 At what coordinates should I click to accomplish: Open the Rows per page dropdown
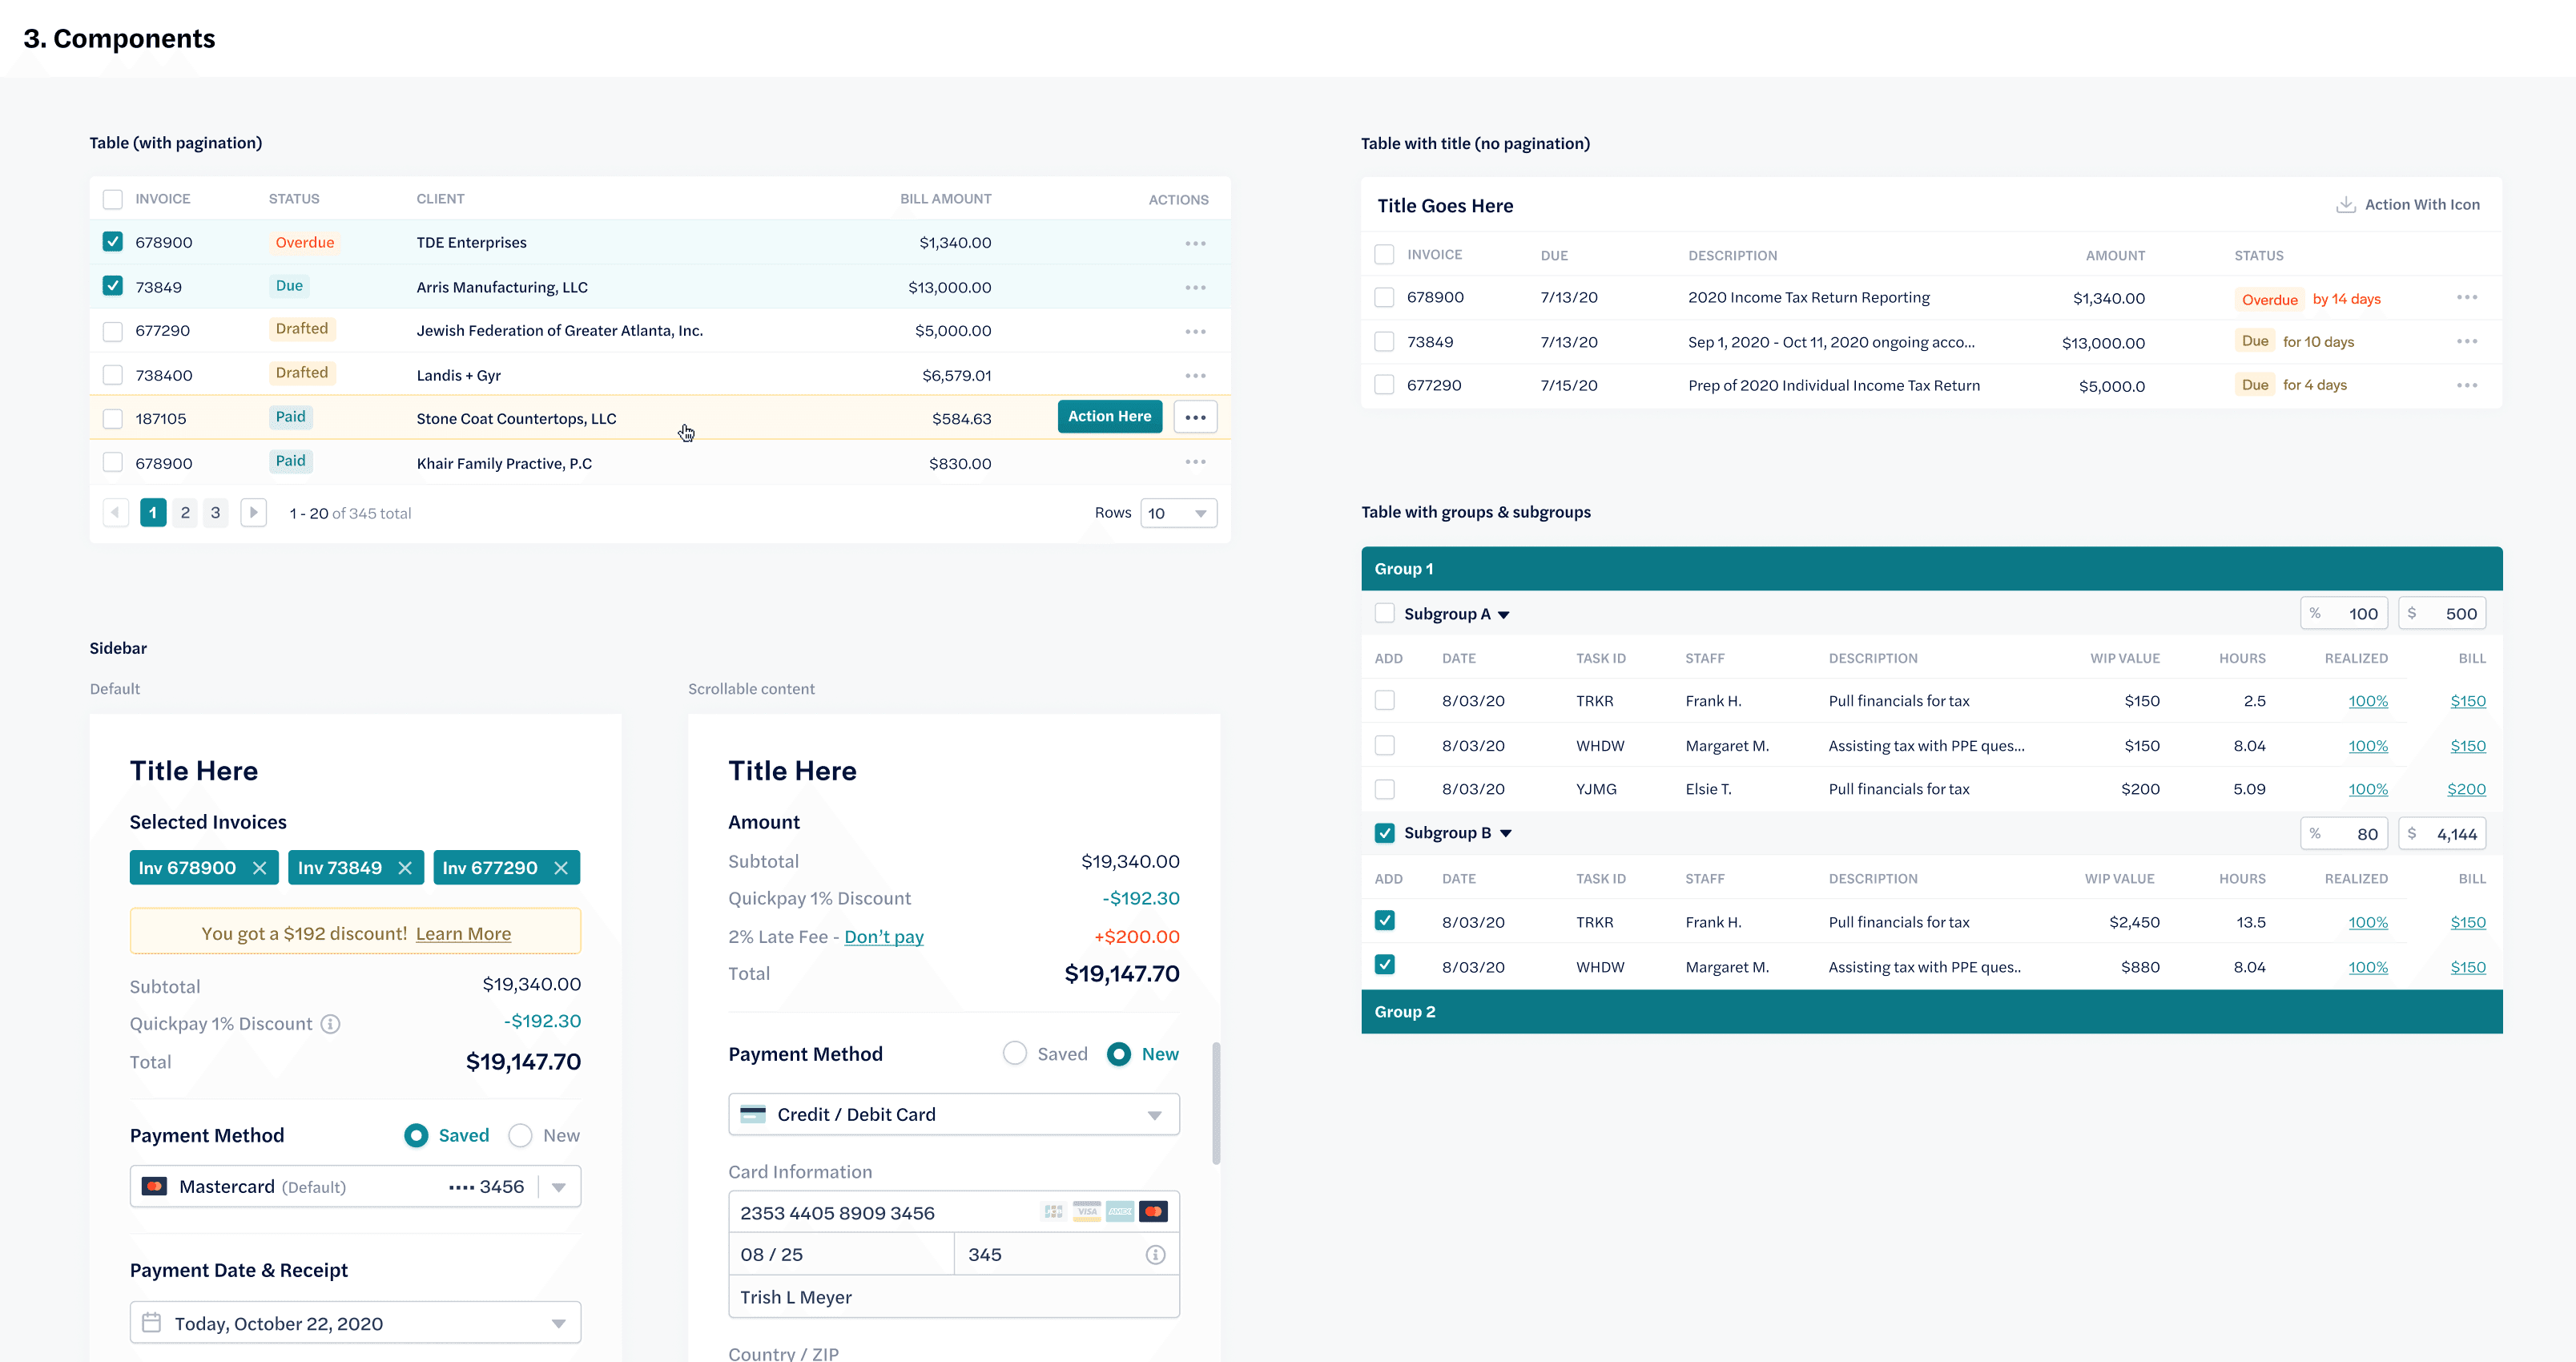1178,513
